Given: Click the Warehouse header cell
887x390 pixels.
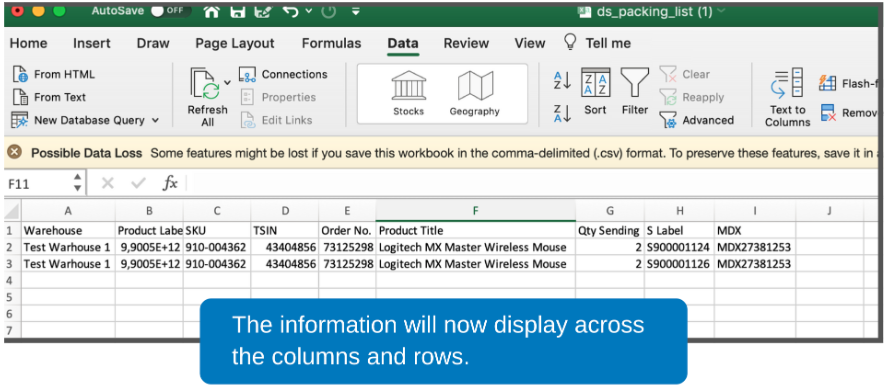Looking at the screenshot, I should click(x=68, y=231).
